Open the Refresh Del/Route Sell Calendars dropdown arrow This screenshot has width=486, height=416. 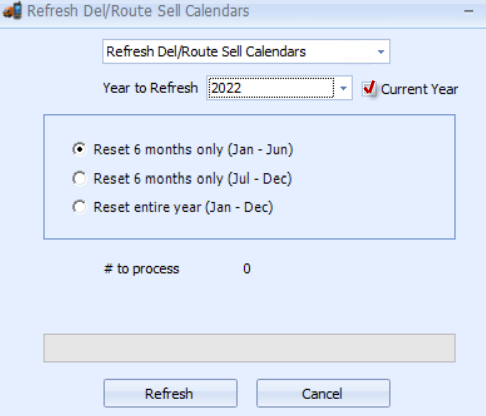[x=381, y=52]
